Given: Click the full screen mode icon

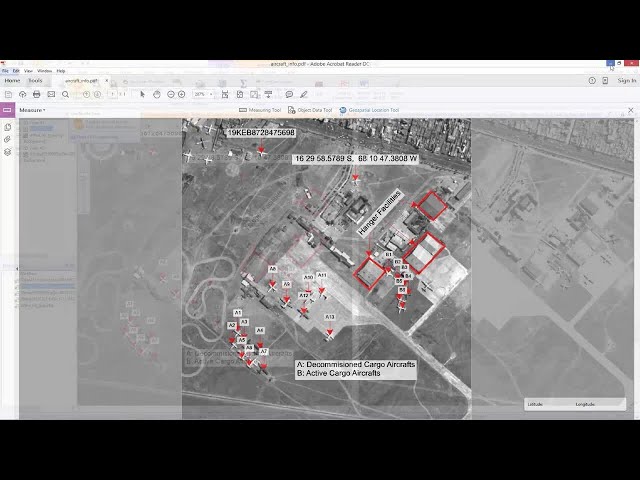Looking at the screenshot, I should (254, 95).
